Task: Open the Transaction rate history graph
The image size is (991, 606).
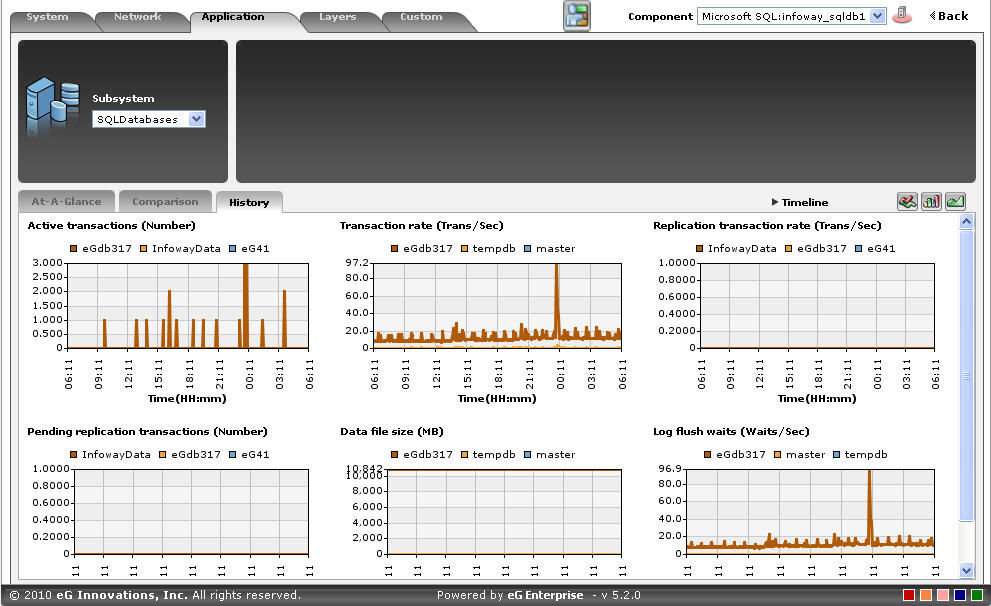Action: click(497, 306)
